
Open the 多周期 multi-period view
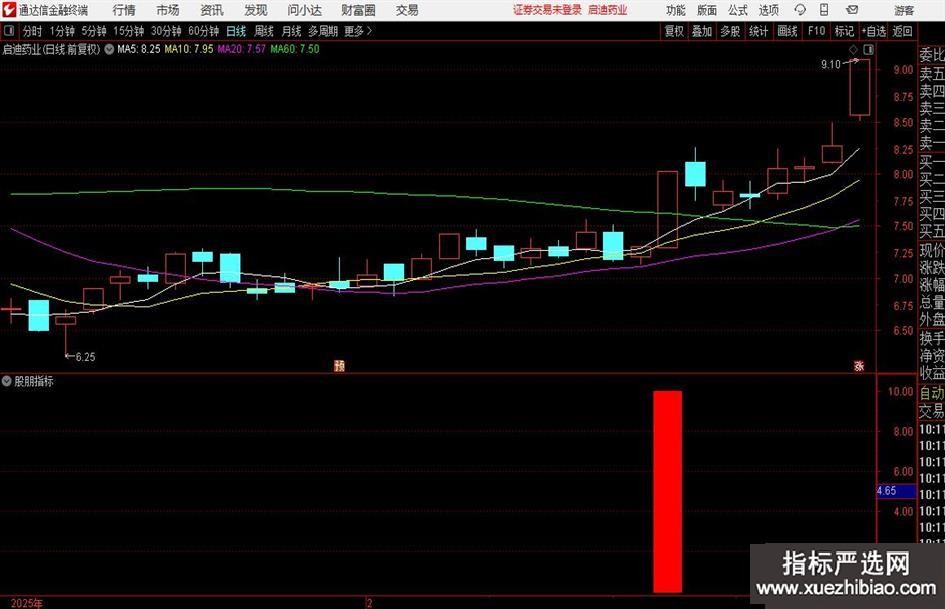323,31
